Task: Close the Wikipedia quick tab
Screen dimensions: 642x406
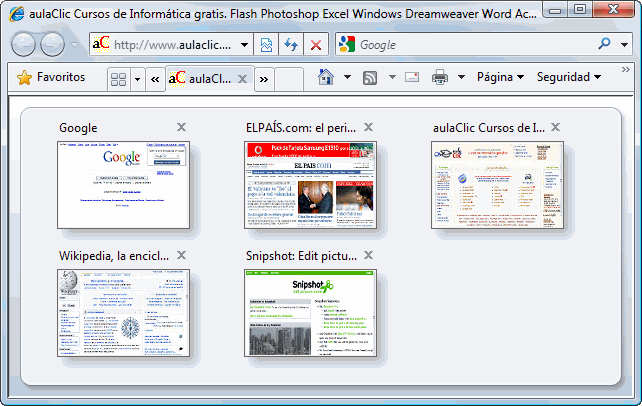Action: (x=181, y=255)
